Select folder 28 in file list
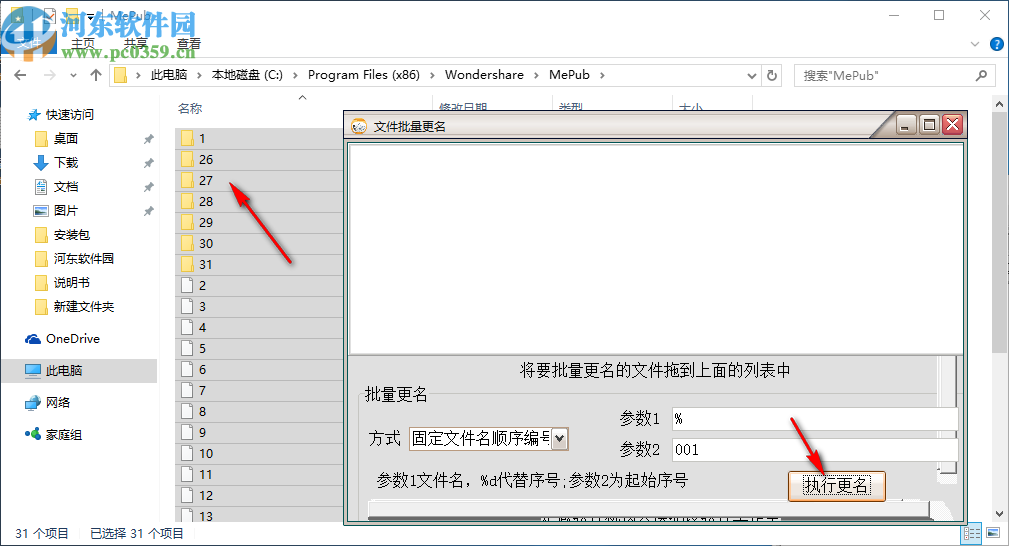 (259, 202)
